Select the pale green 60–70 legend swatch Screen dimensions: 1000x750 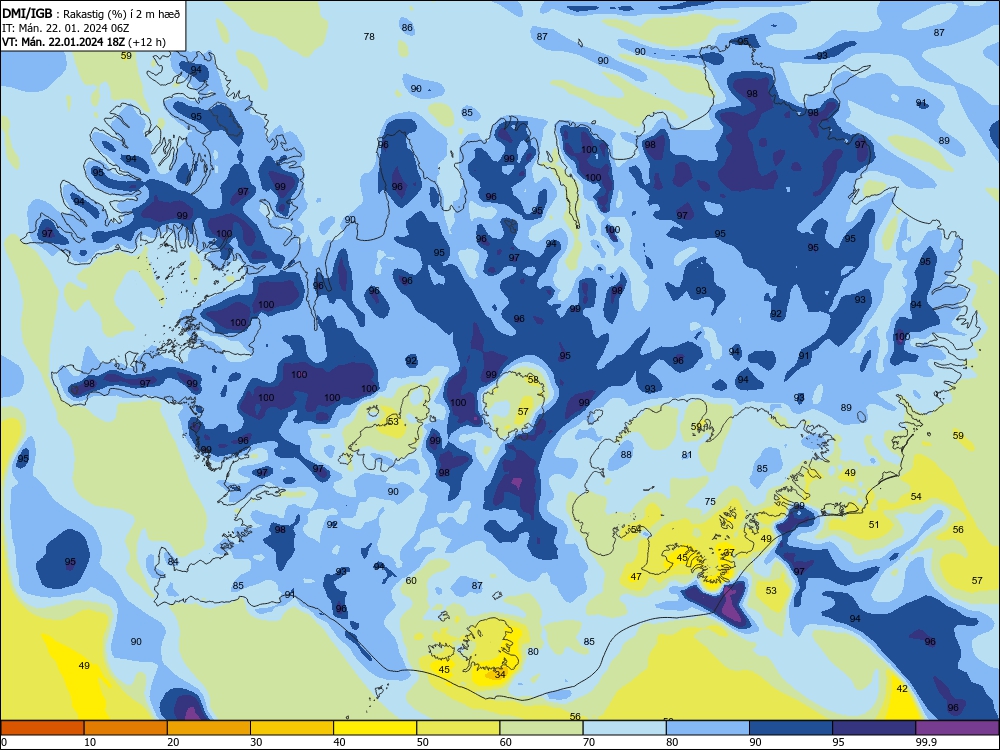click(541, 728)
